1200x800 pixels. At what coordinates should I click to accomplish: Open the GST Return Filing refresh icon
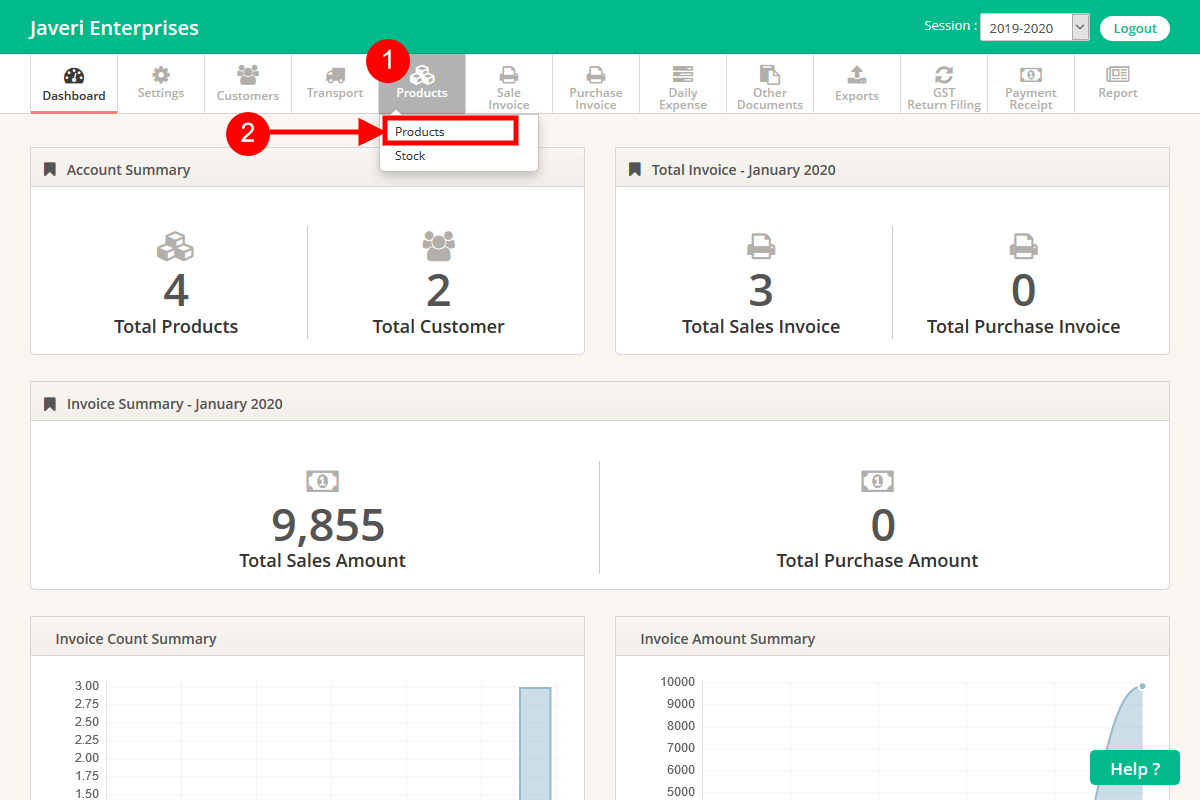click(944, 75)
